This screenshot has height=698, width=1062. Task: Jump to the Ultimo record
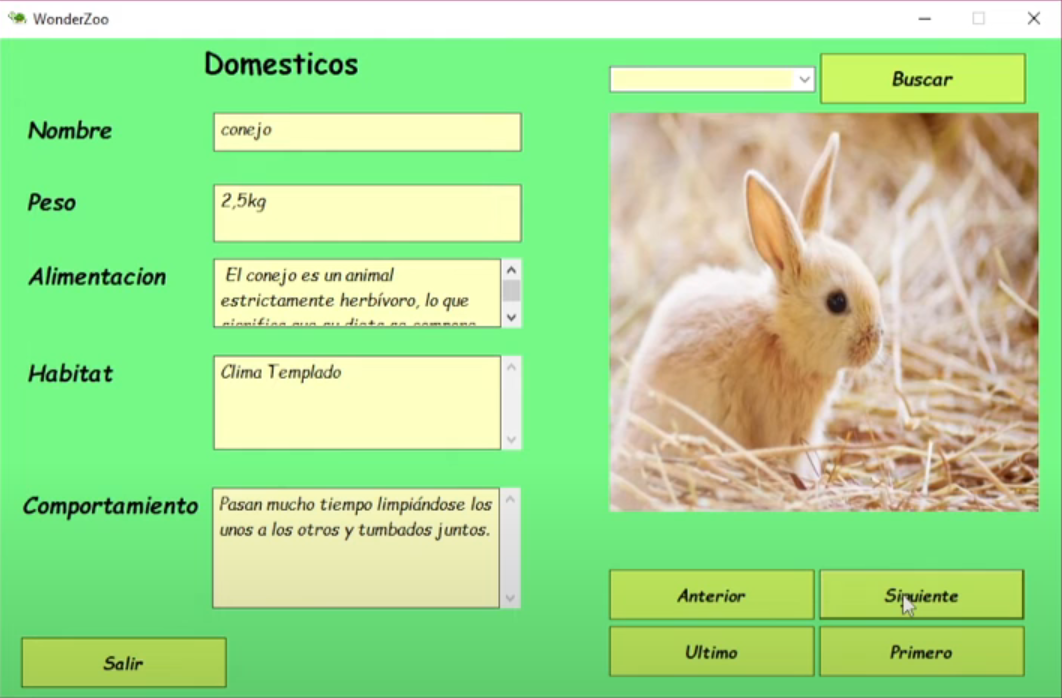711,651
